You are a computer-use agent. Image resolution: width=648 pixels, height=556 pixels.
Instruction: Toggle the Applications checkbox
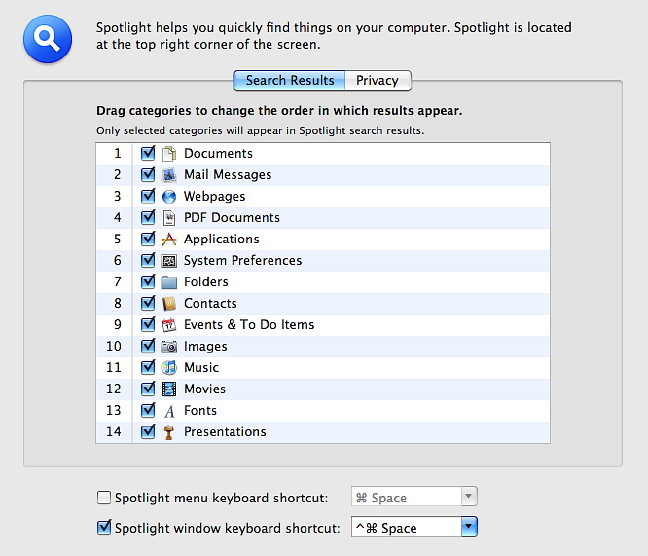[148, 239]
